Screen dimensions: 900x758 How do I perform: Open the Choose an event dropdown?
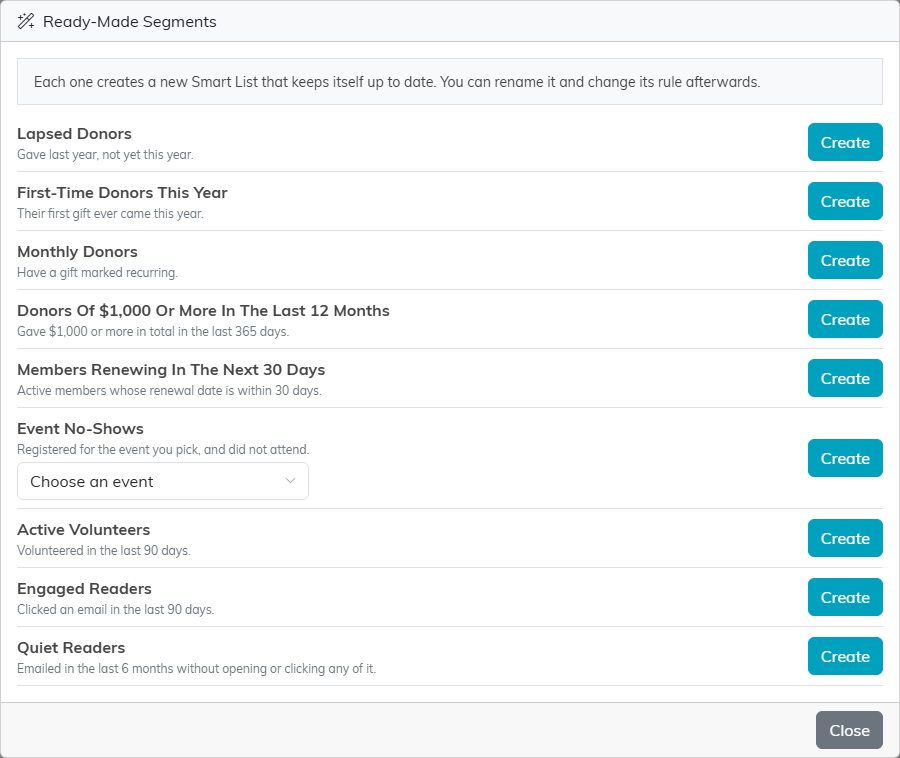coord(163,481)
